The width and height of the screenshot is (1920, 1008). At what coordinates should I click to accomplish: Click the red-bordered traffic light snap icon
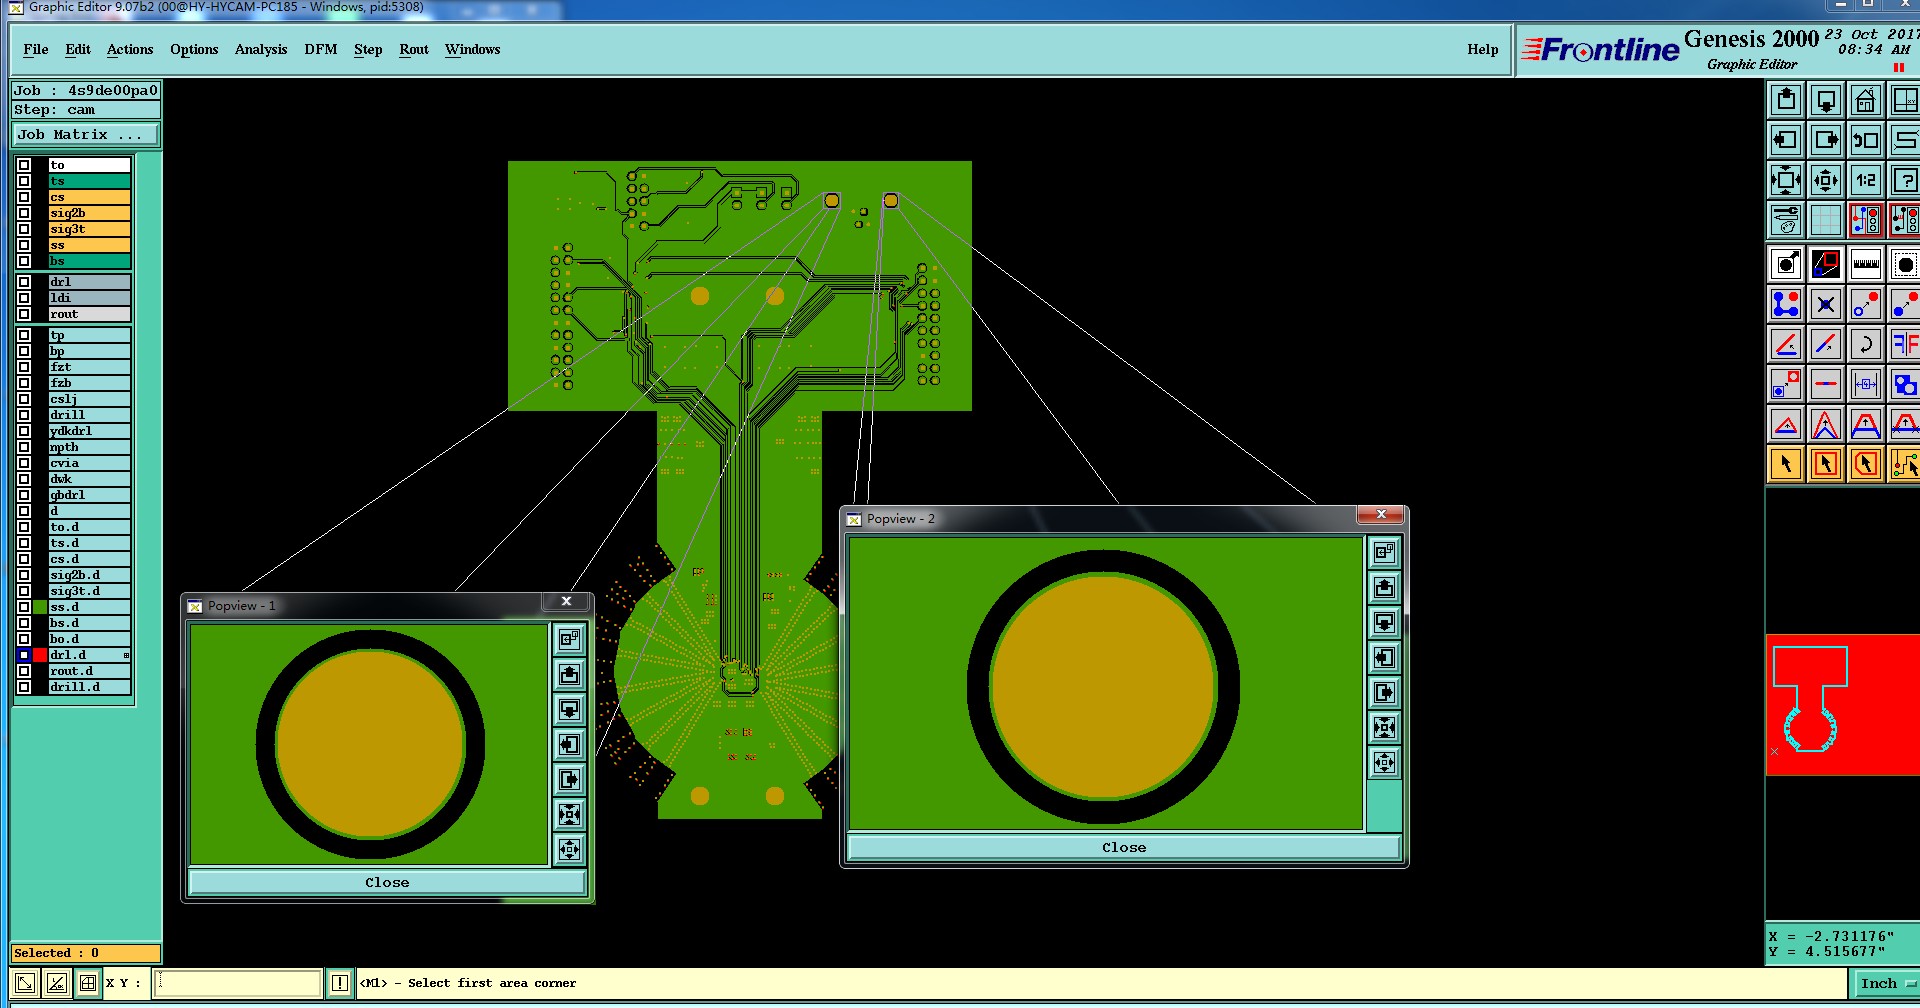coord(1866,220)
